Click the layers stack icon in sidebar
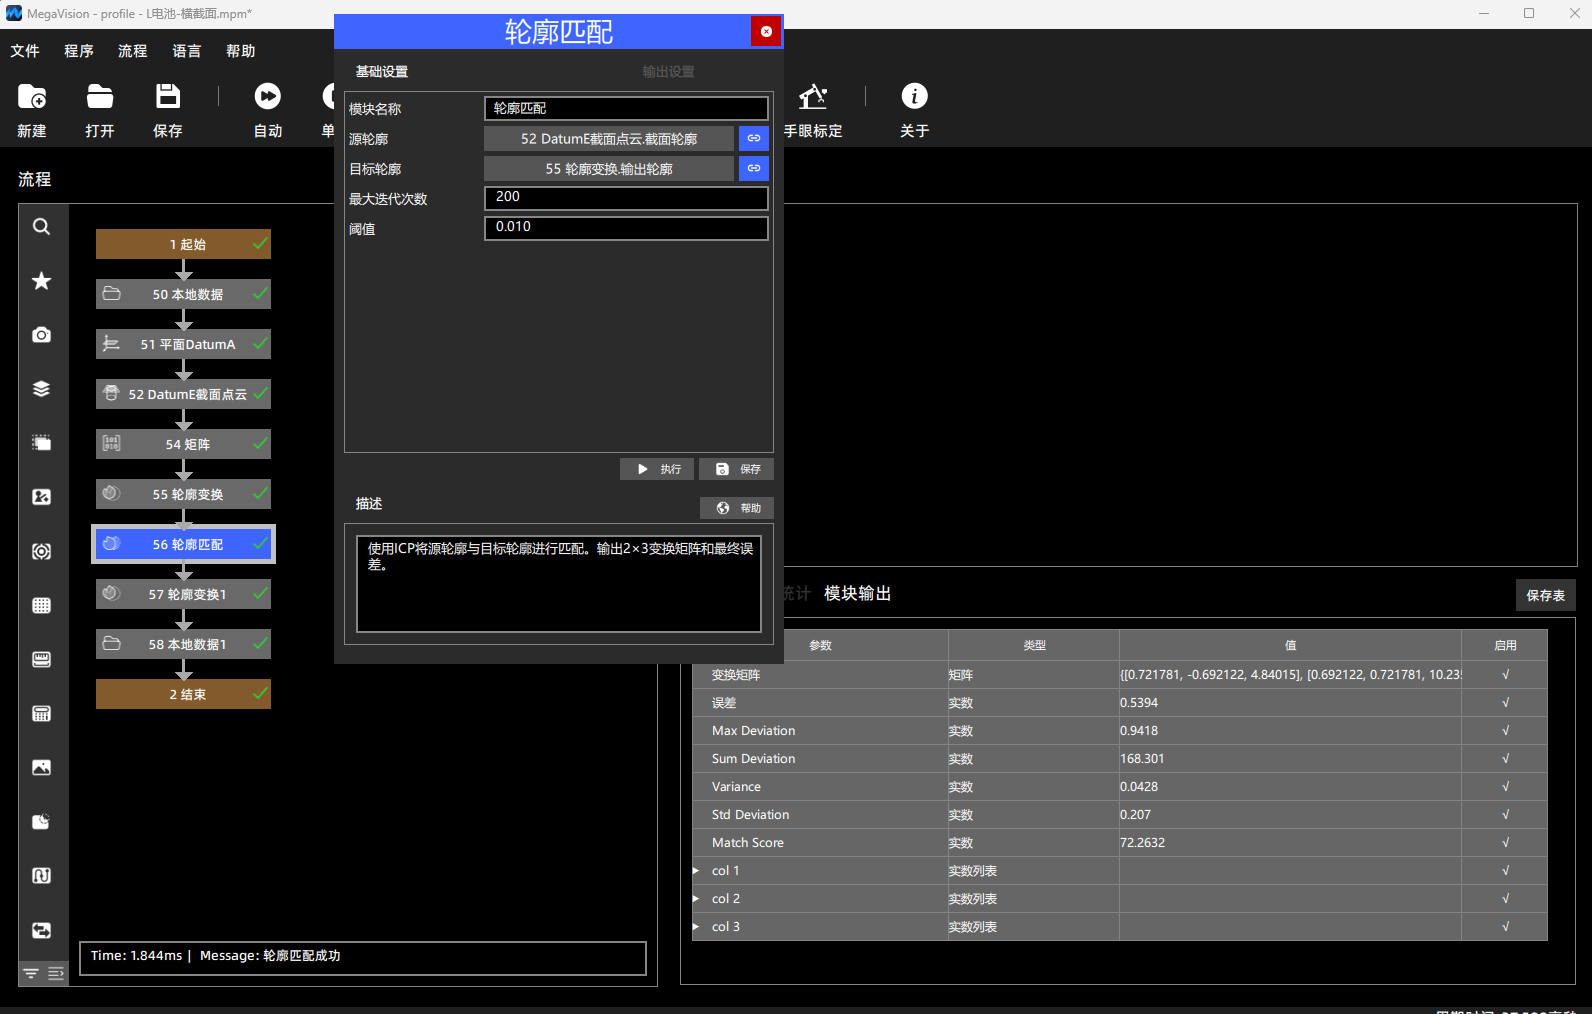The width and height of the screenshot is (1592, 1014). point(41,389)
